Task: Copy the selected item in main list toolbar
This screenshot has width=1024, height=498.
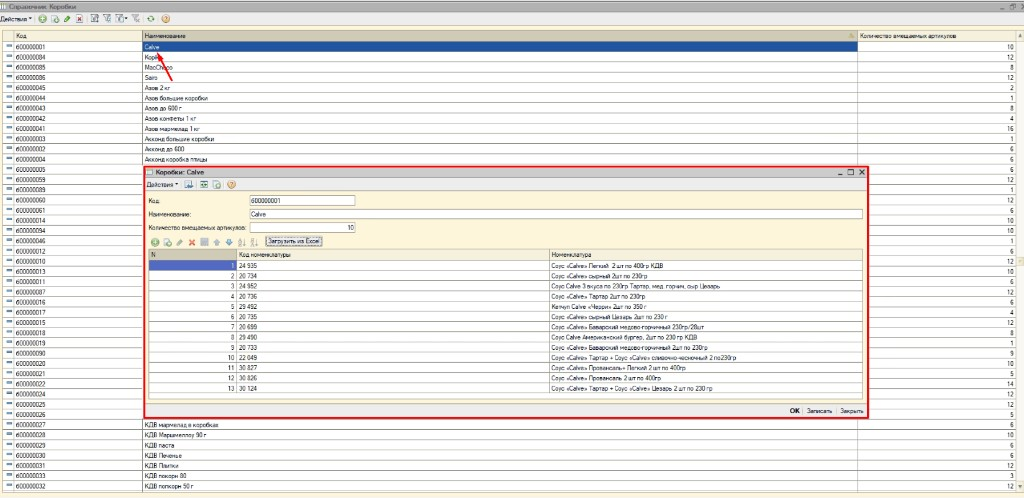Action: point(55,19)
